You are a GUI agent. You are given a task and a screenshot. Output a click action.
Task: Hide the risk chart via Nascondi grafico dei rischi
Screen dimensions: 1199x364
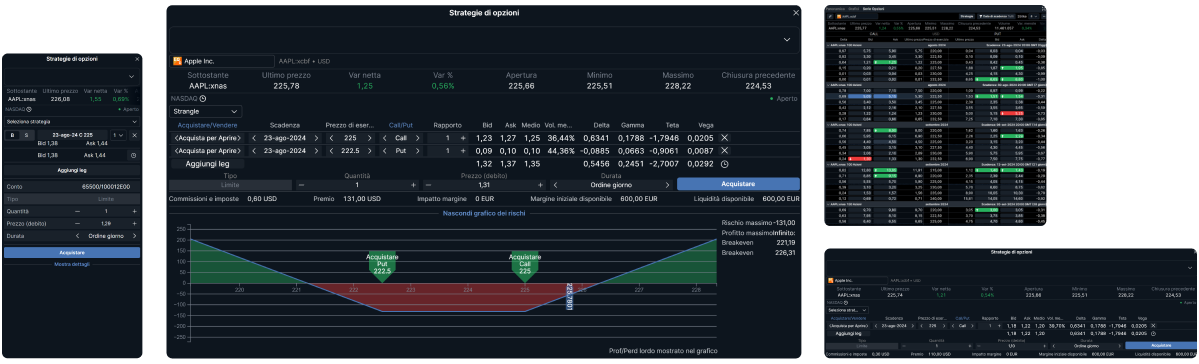pos(483,213)
